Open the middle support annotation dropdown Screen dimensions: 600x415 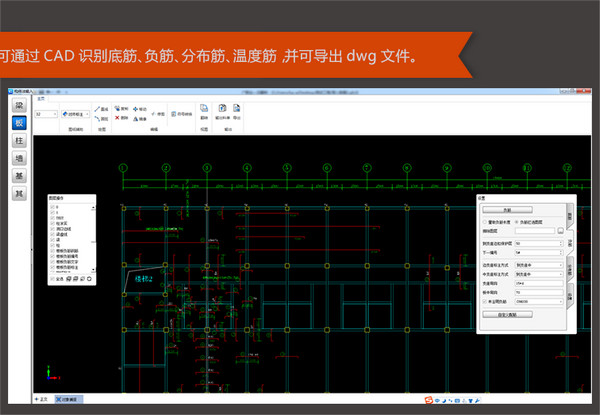click(539, 274)
